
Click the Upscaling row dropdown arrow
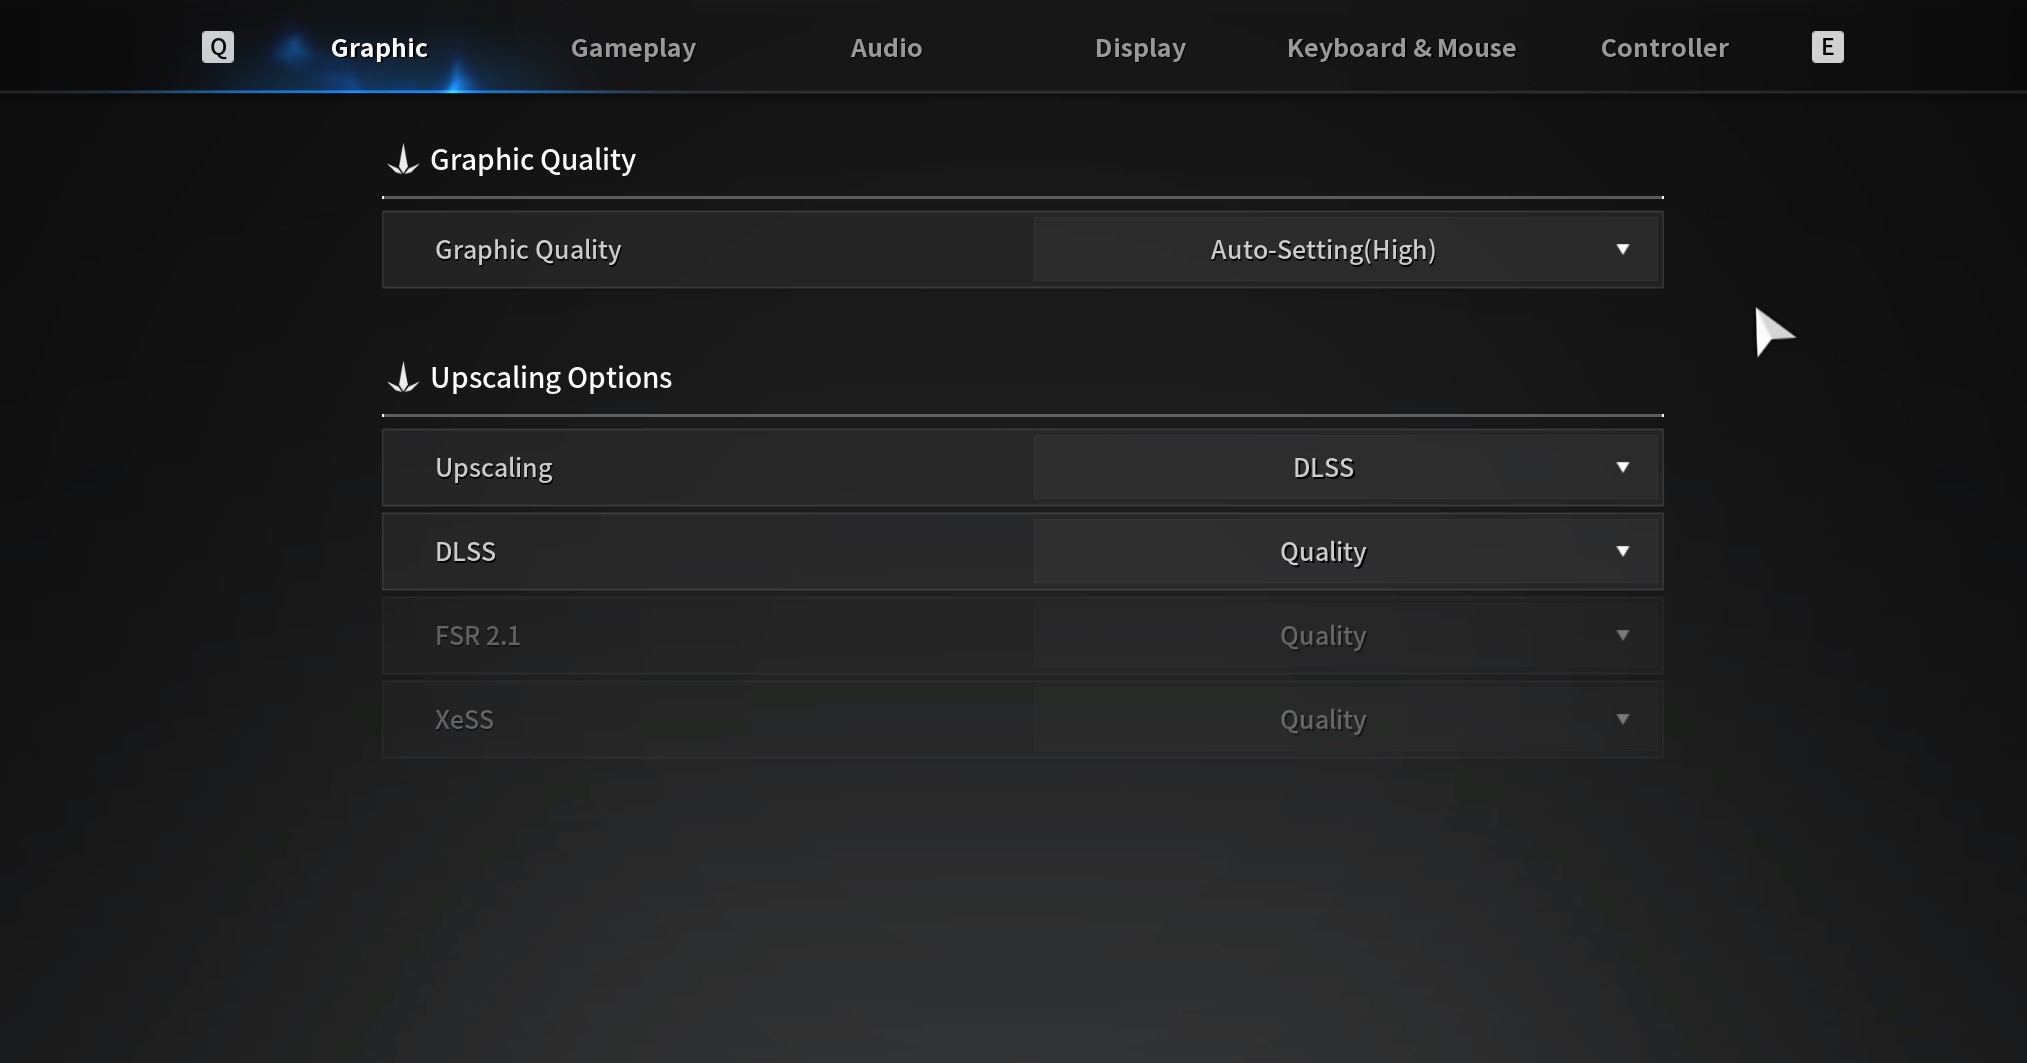click(1622, 467)
